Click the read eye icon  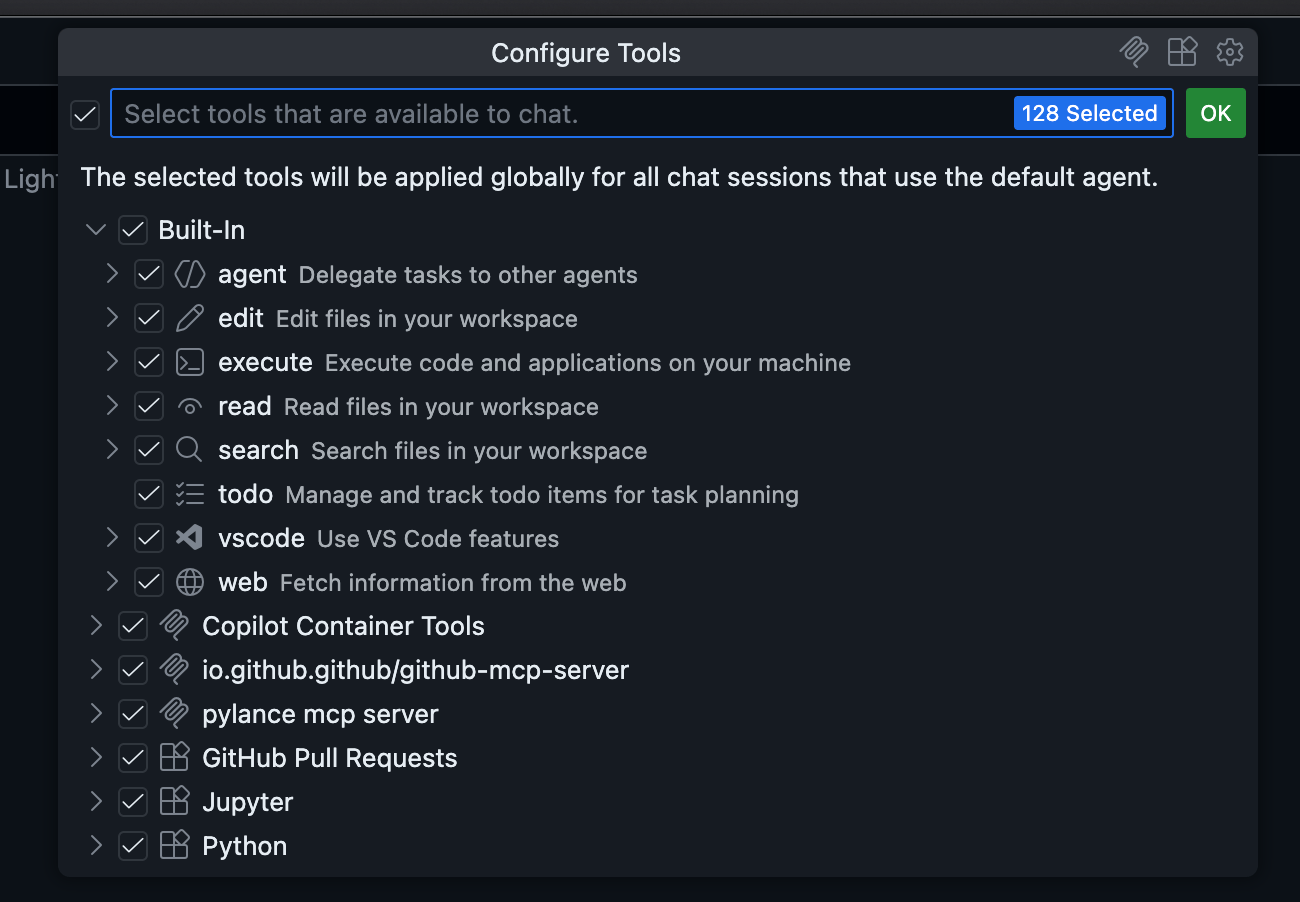[189, 406]
